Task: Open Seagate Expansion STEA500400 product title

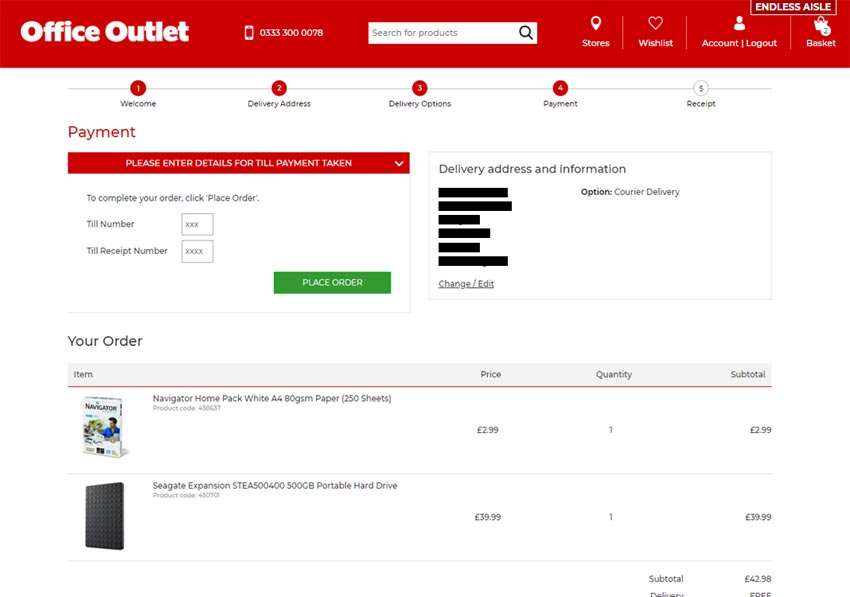Action: [x=275, y=485]
